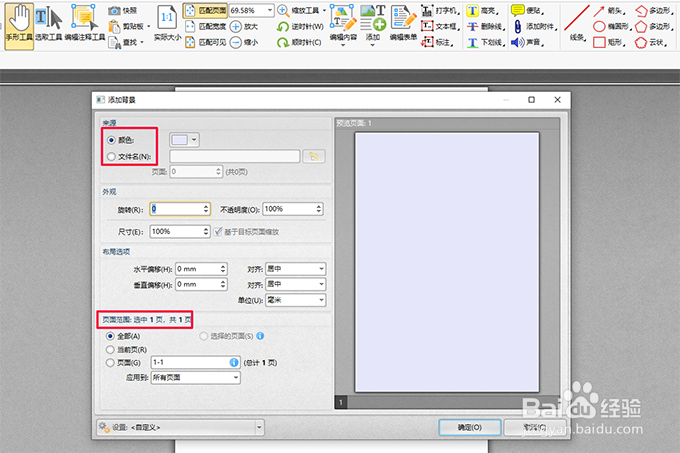This screenshot has width=680, height=453.
Task: Click info icon beside 选择的页面(S)
Action: tap(260, 336)
